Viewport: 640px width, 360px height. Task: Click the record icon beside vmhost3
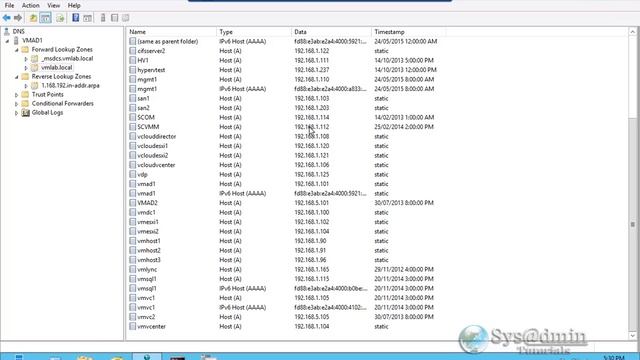(133, 260)
